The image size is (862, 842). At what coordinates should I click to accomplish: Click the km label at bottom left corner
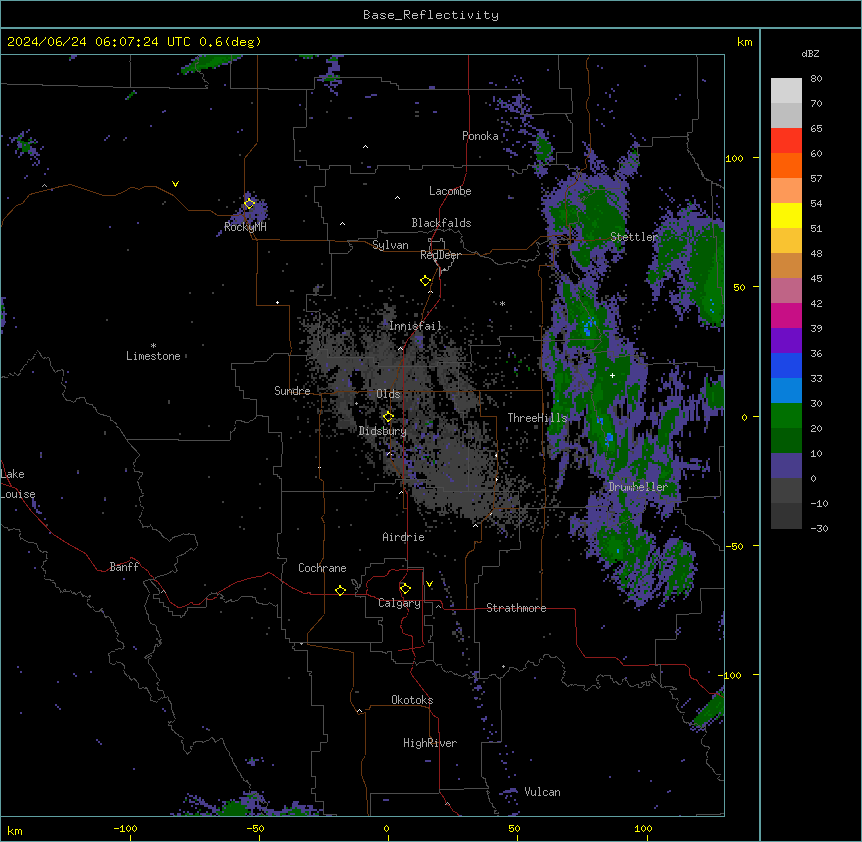coord(15,831)
